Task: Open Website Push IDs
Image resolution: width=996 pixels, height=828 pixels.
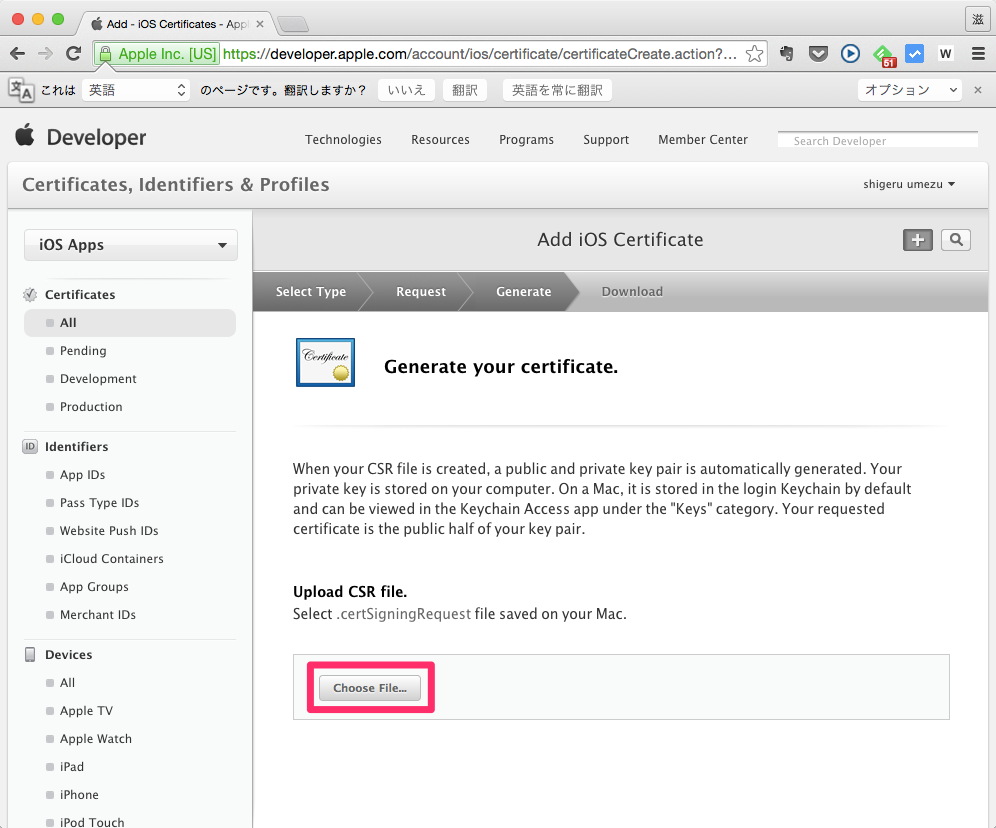Action: pos(109,531)
